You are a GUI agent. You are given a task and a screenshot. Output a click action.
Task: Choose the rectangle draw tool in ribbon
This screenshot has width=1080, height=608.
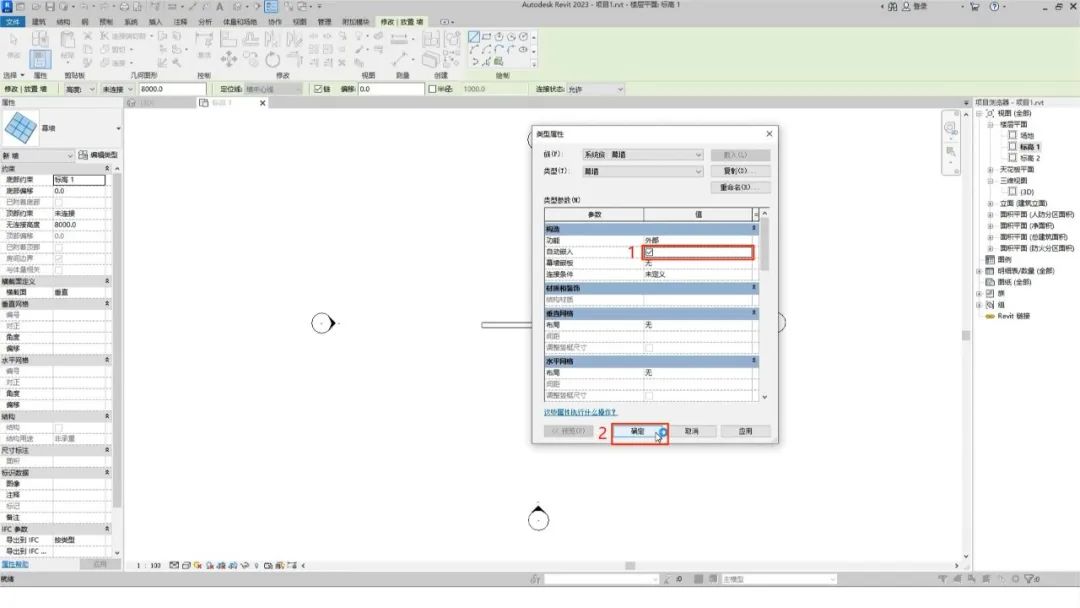[487, 36]
